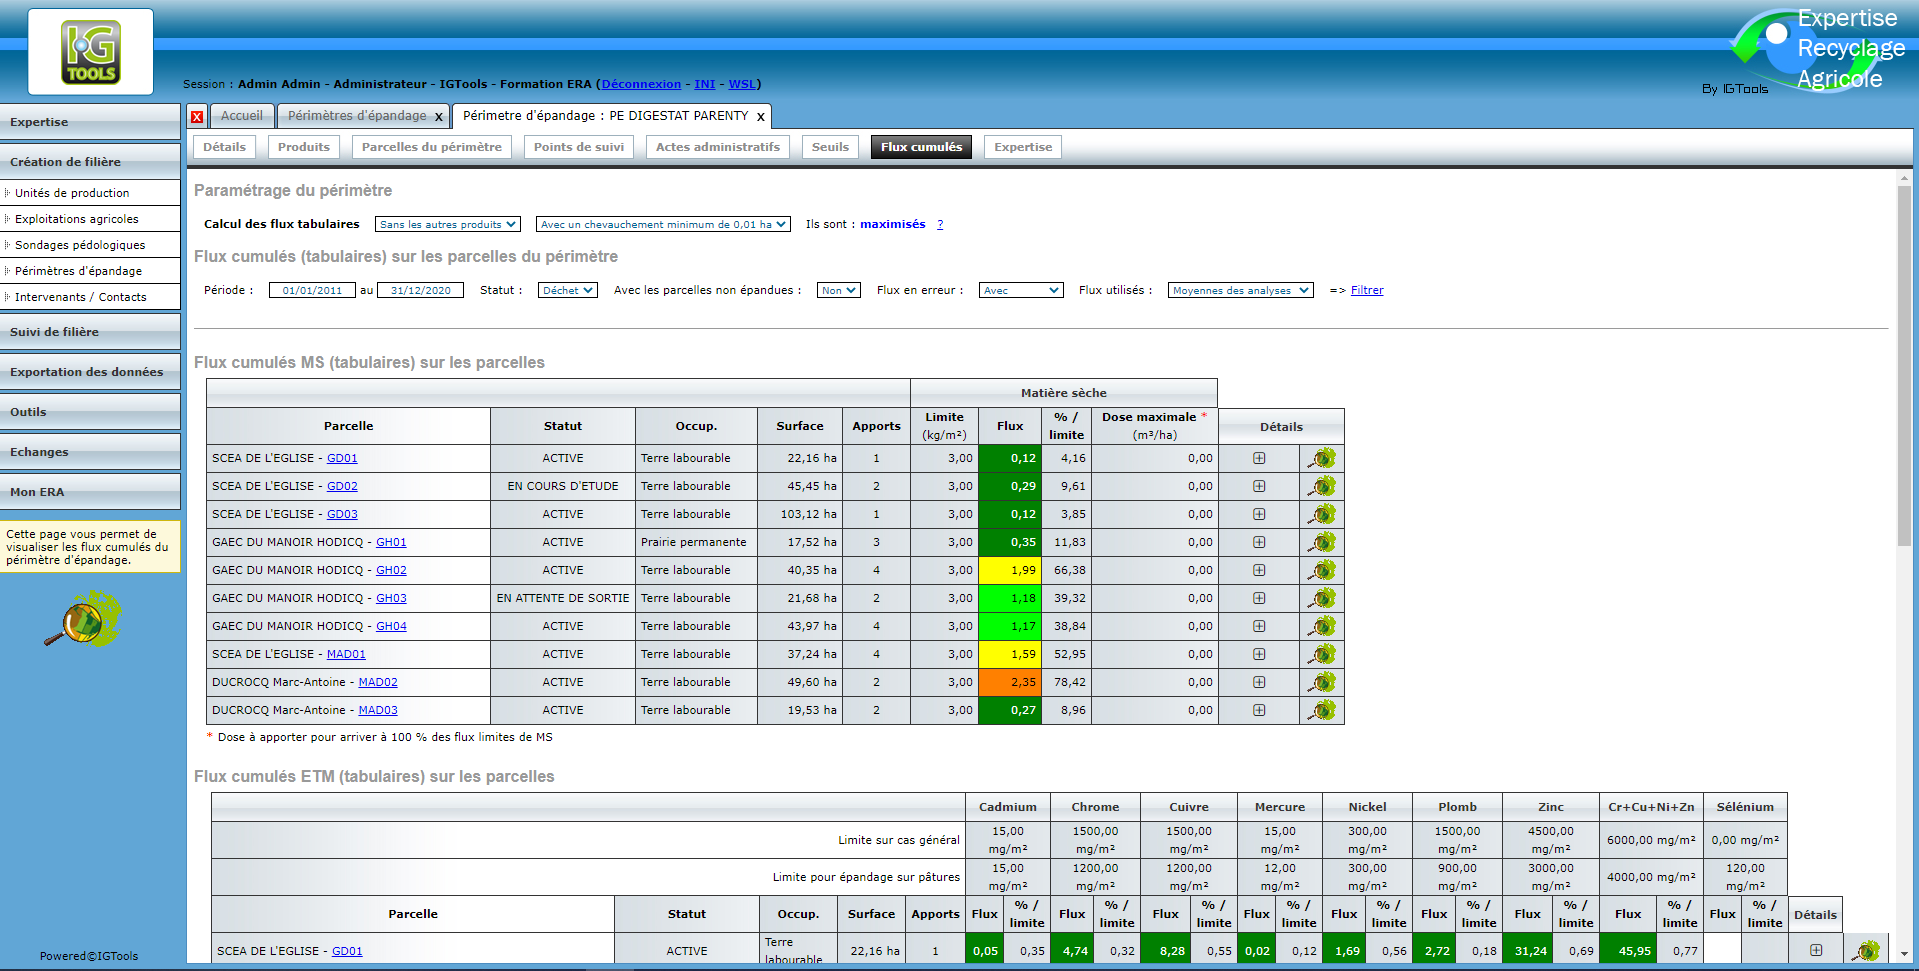Expand details for MAD01 parcel row
Screen dimensions: 1919x971
[x=1259, y=654]
